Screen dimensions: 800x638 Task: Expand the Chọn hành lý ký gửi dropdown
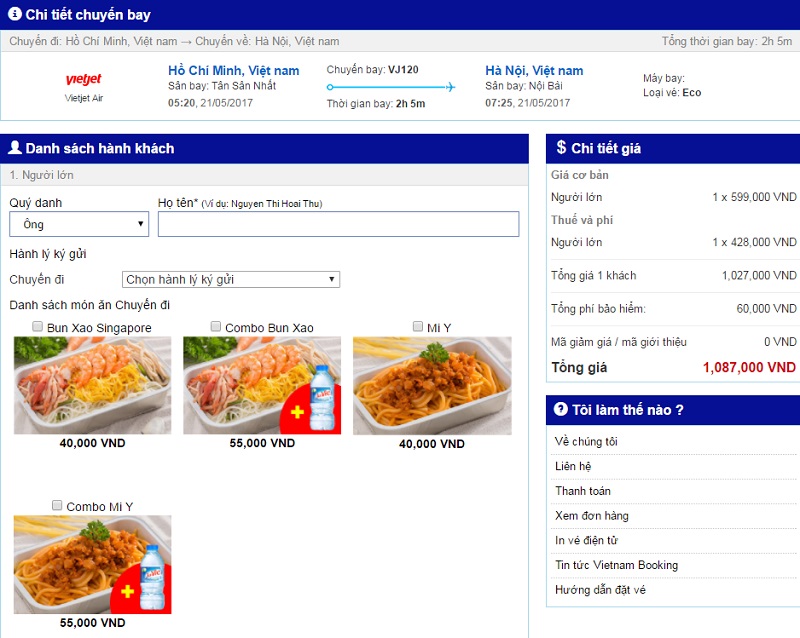pyautogui.click(x=231, y=280)
